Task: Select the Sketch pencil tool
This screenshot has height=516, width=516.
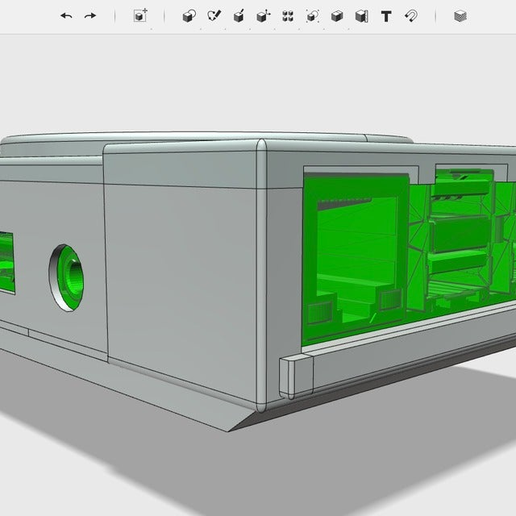Action: click(x=214, y=16)
